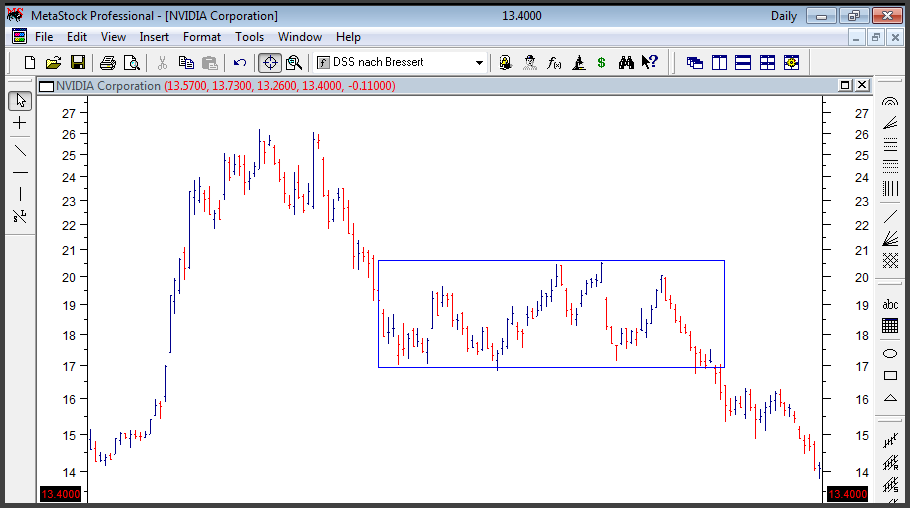Draw an ellipse with the oval tool

tap(890, 354)
